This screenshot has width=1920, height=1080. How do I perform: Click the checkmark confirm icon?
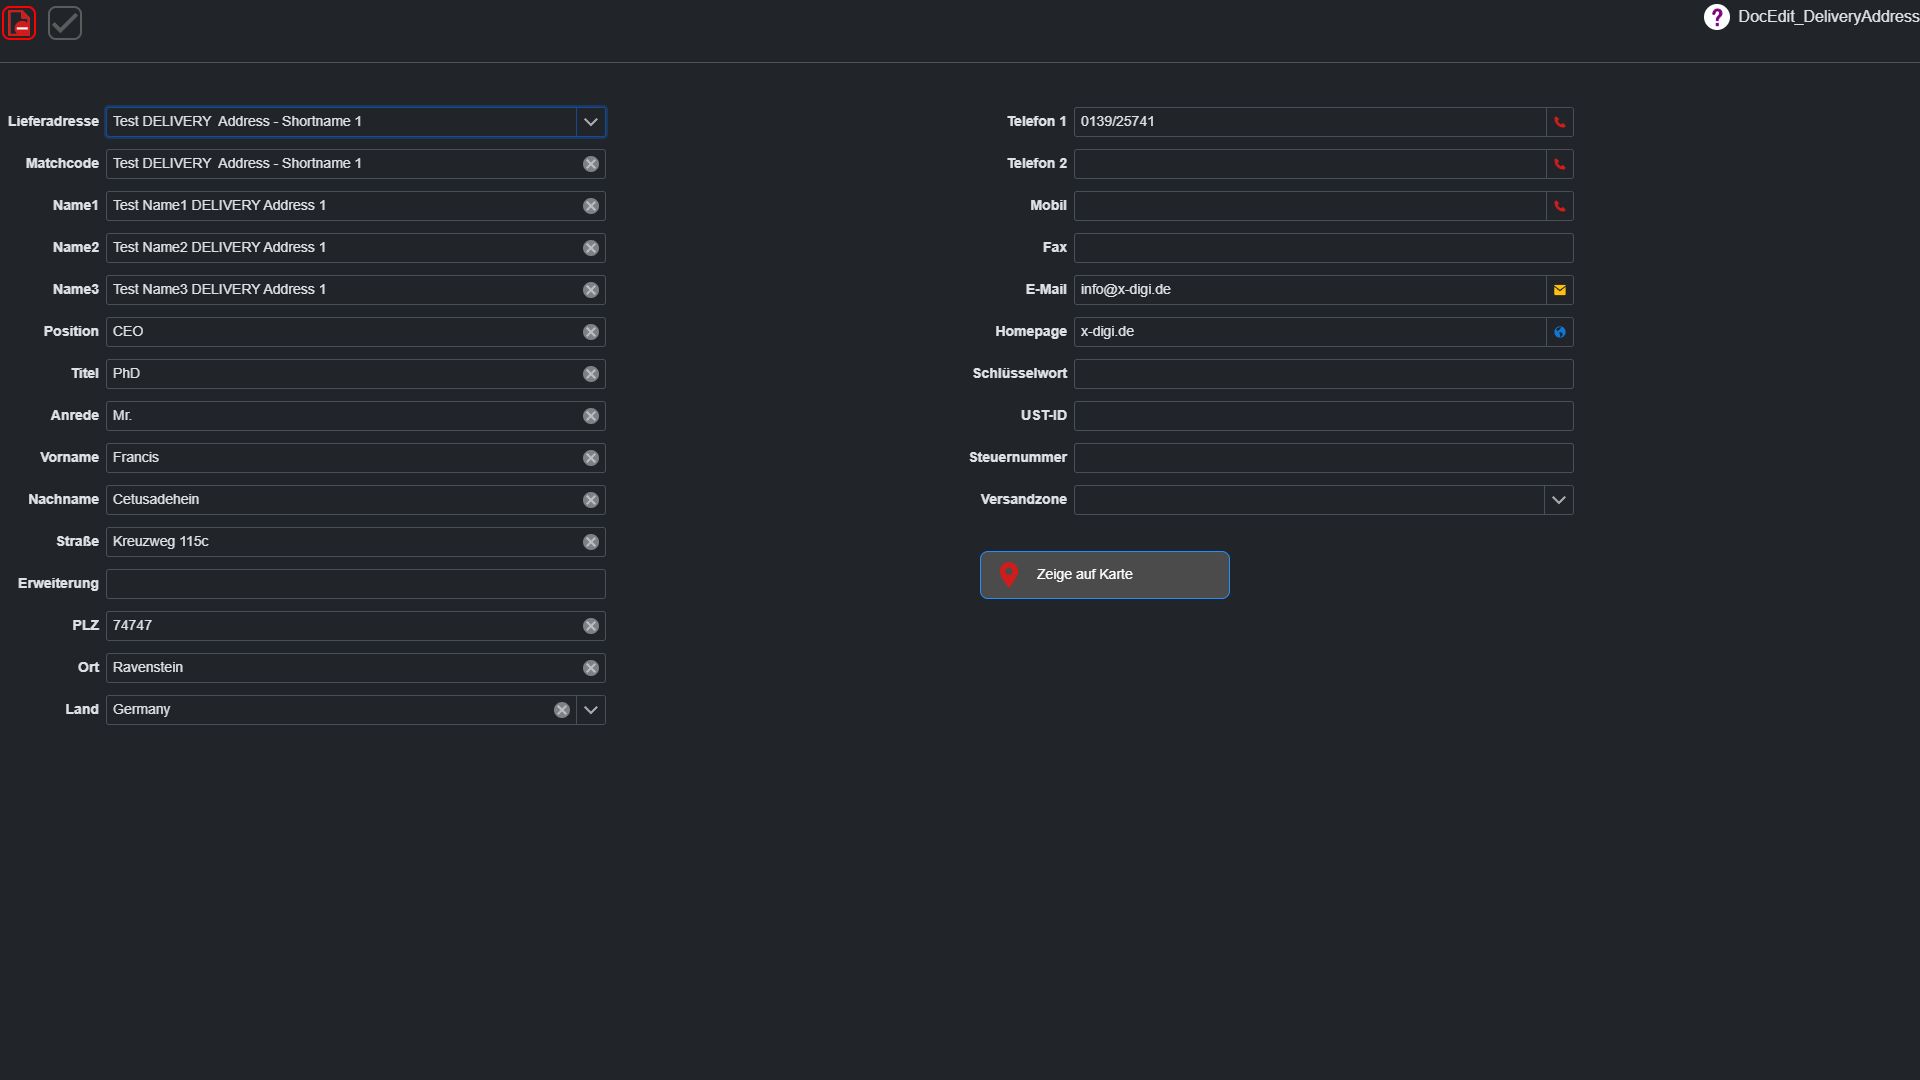point(65,23)
